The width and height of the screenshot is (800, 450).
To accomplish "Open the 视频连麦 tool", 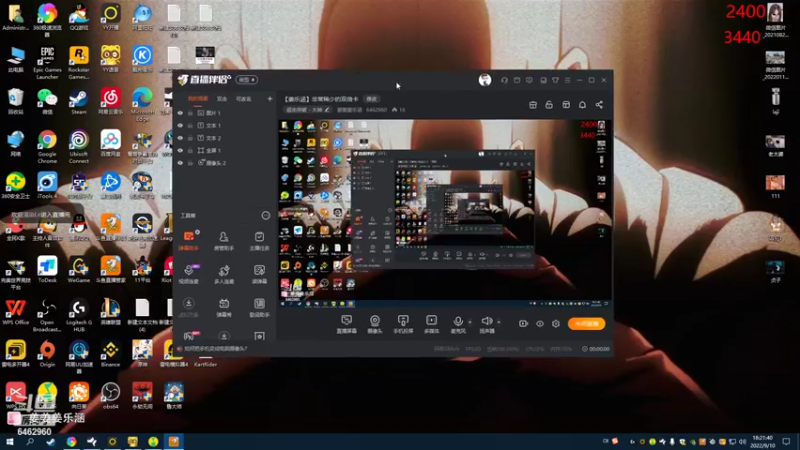I will point(189,274).
